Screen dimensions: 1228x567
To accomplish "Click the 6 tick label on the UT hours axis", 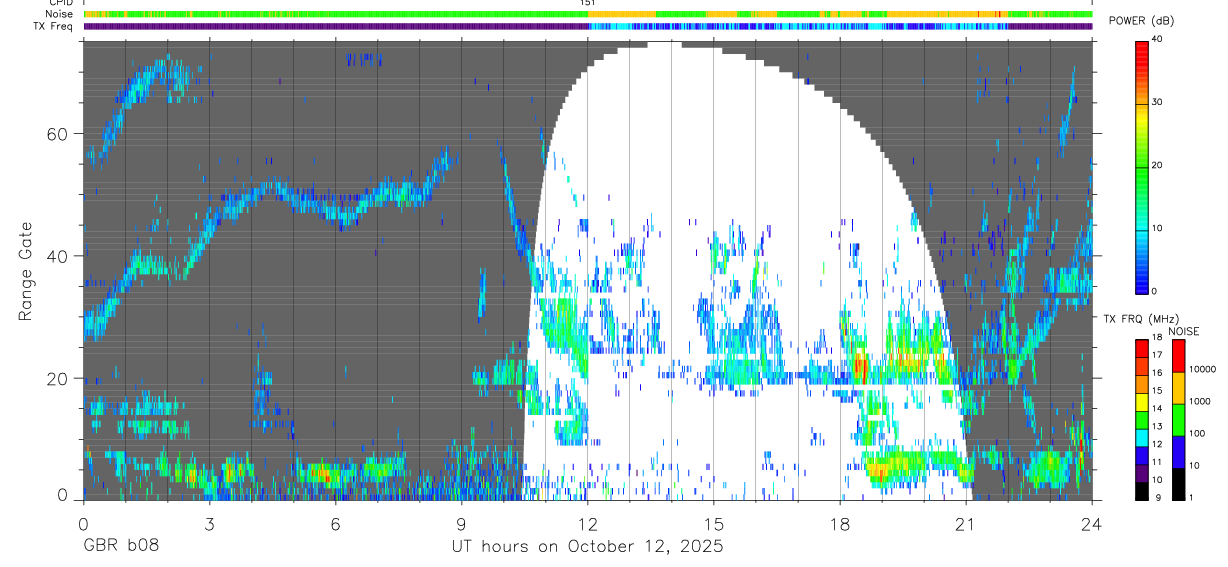I will tap(335, 523).
